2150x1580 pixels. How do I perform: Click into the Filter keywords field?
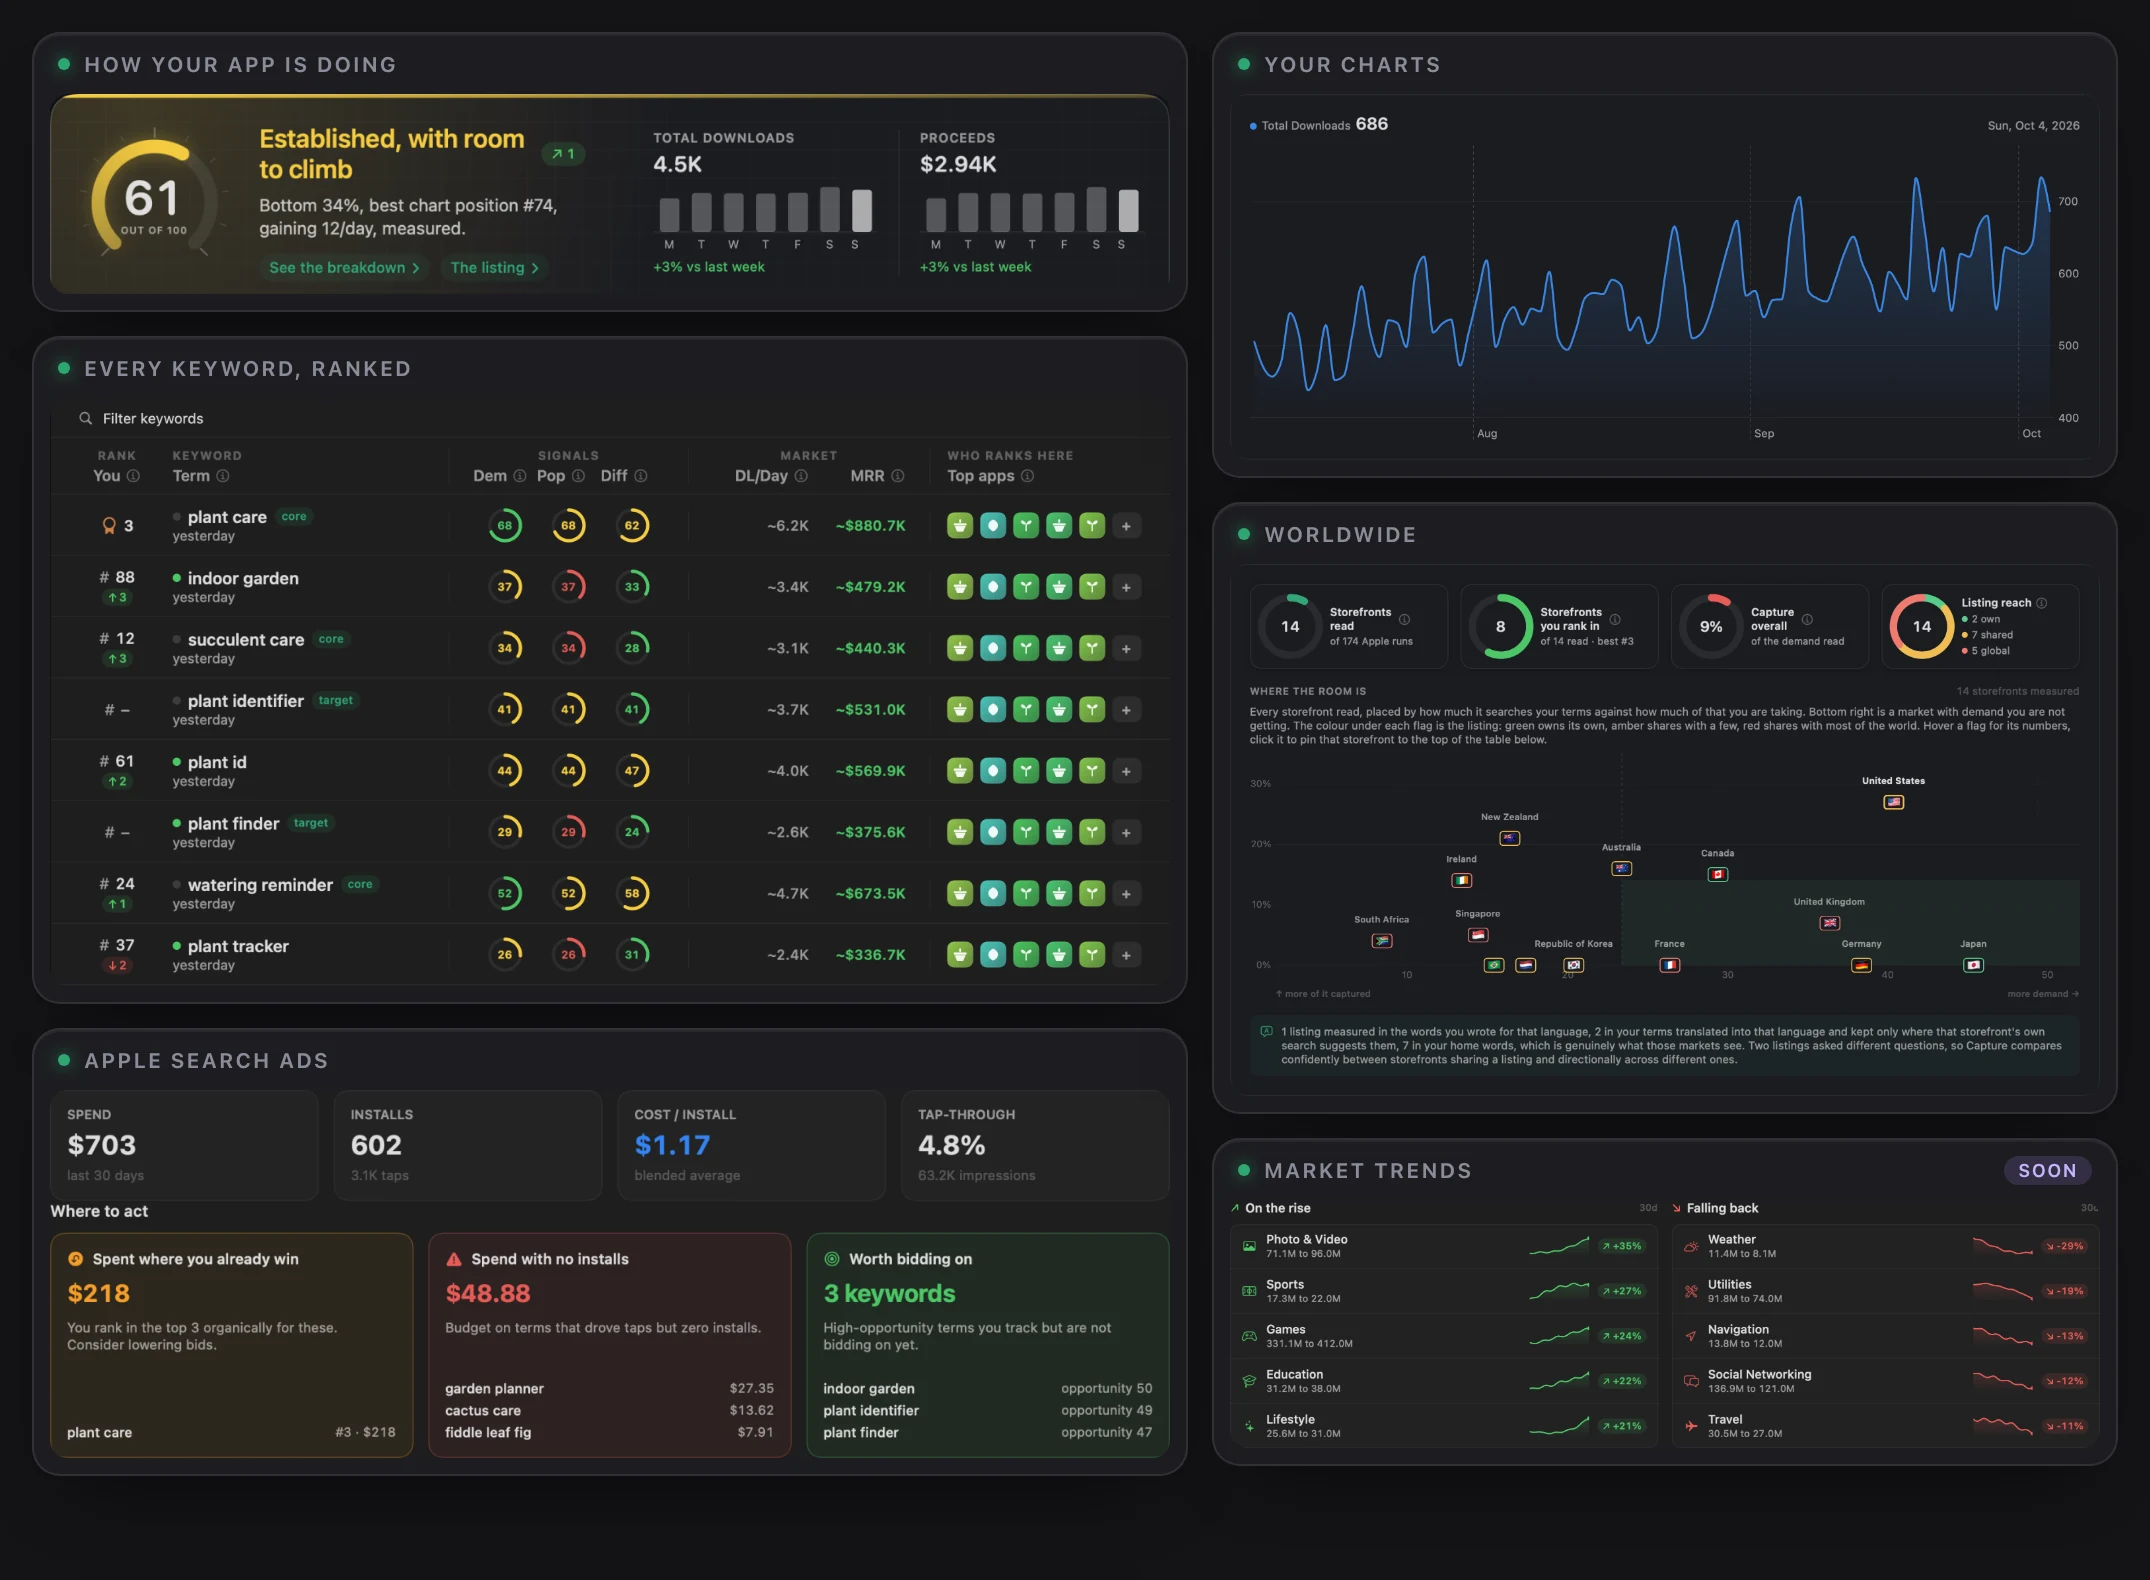click(610, 418)
